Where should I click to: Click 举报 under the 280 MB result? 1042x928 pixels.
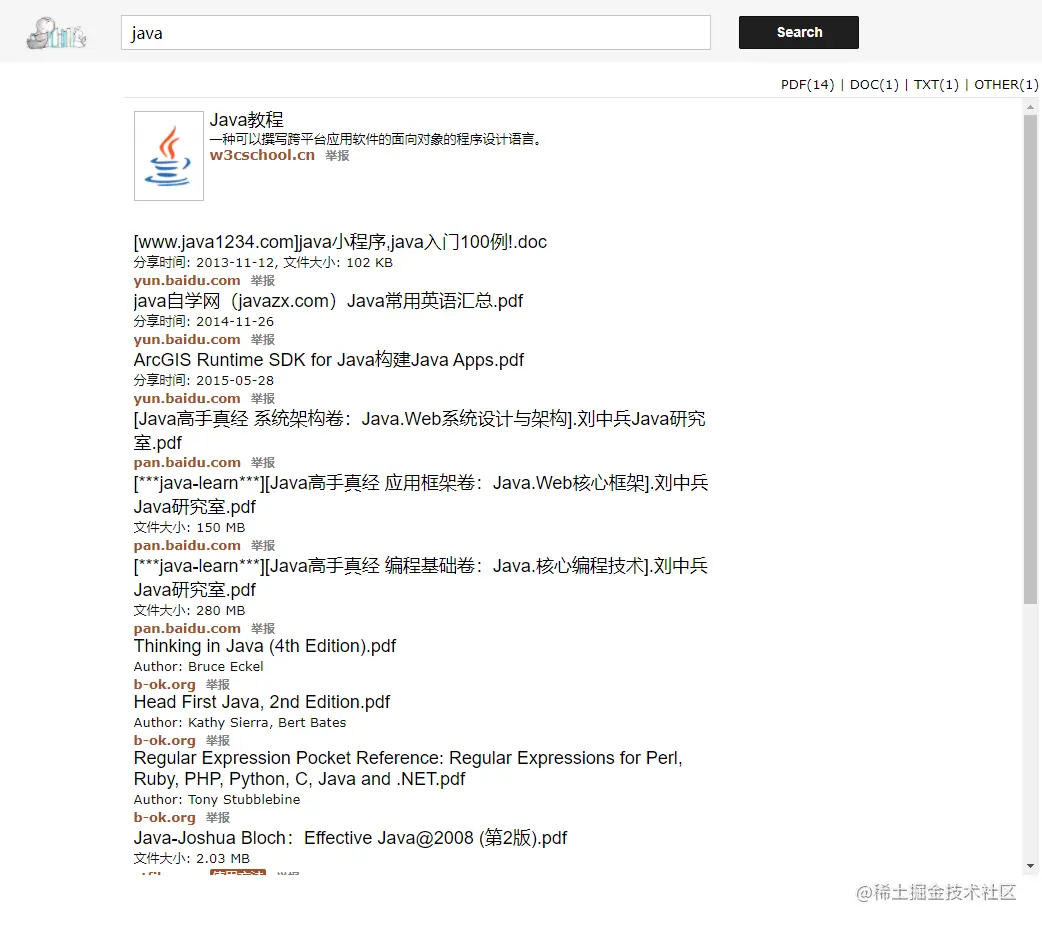point(263,629)
